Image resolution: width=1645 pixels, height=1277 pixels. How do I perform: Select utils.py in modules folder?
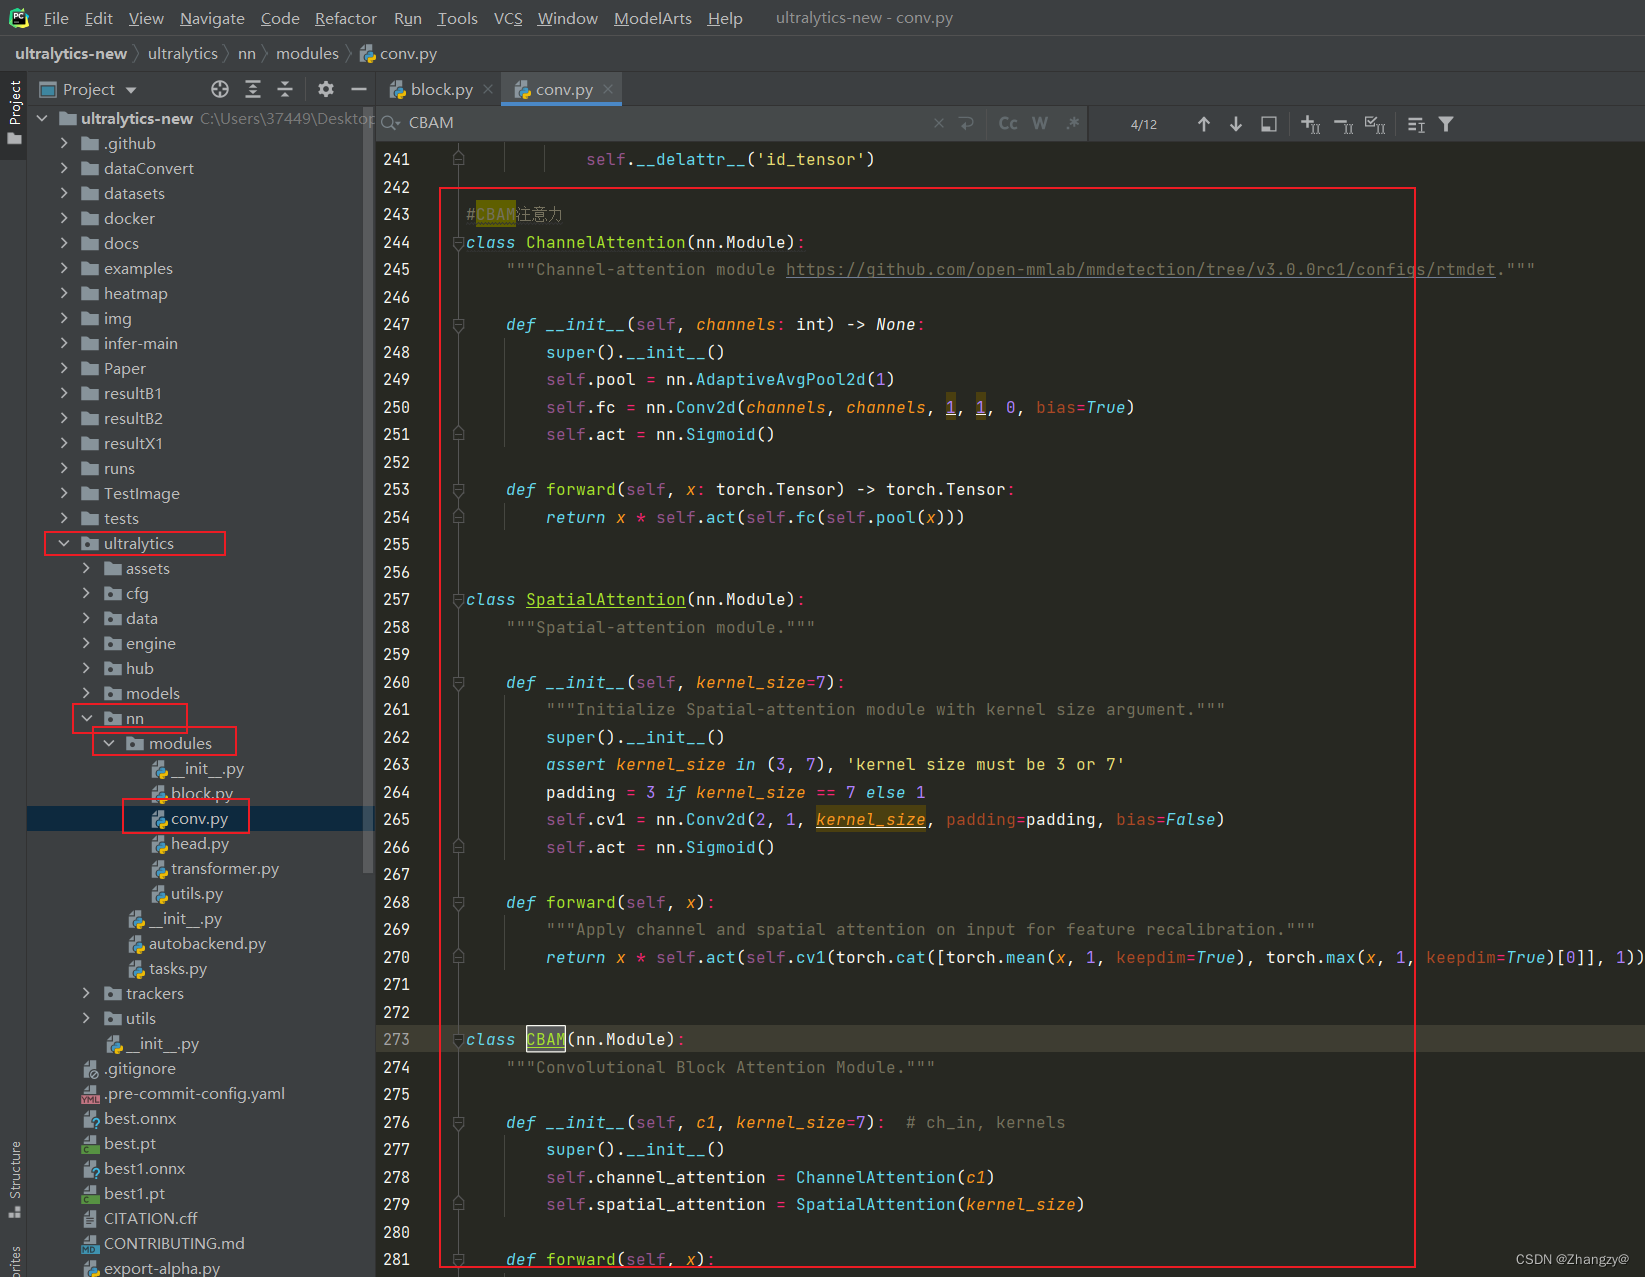(196, 893)
